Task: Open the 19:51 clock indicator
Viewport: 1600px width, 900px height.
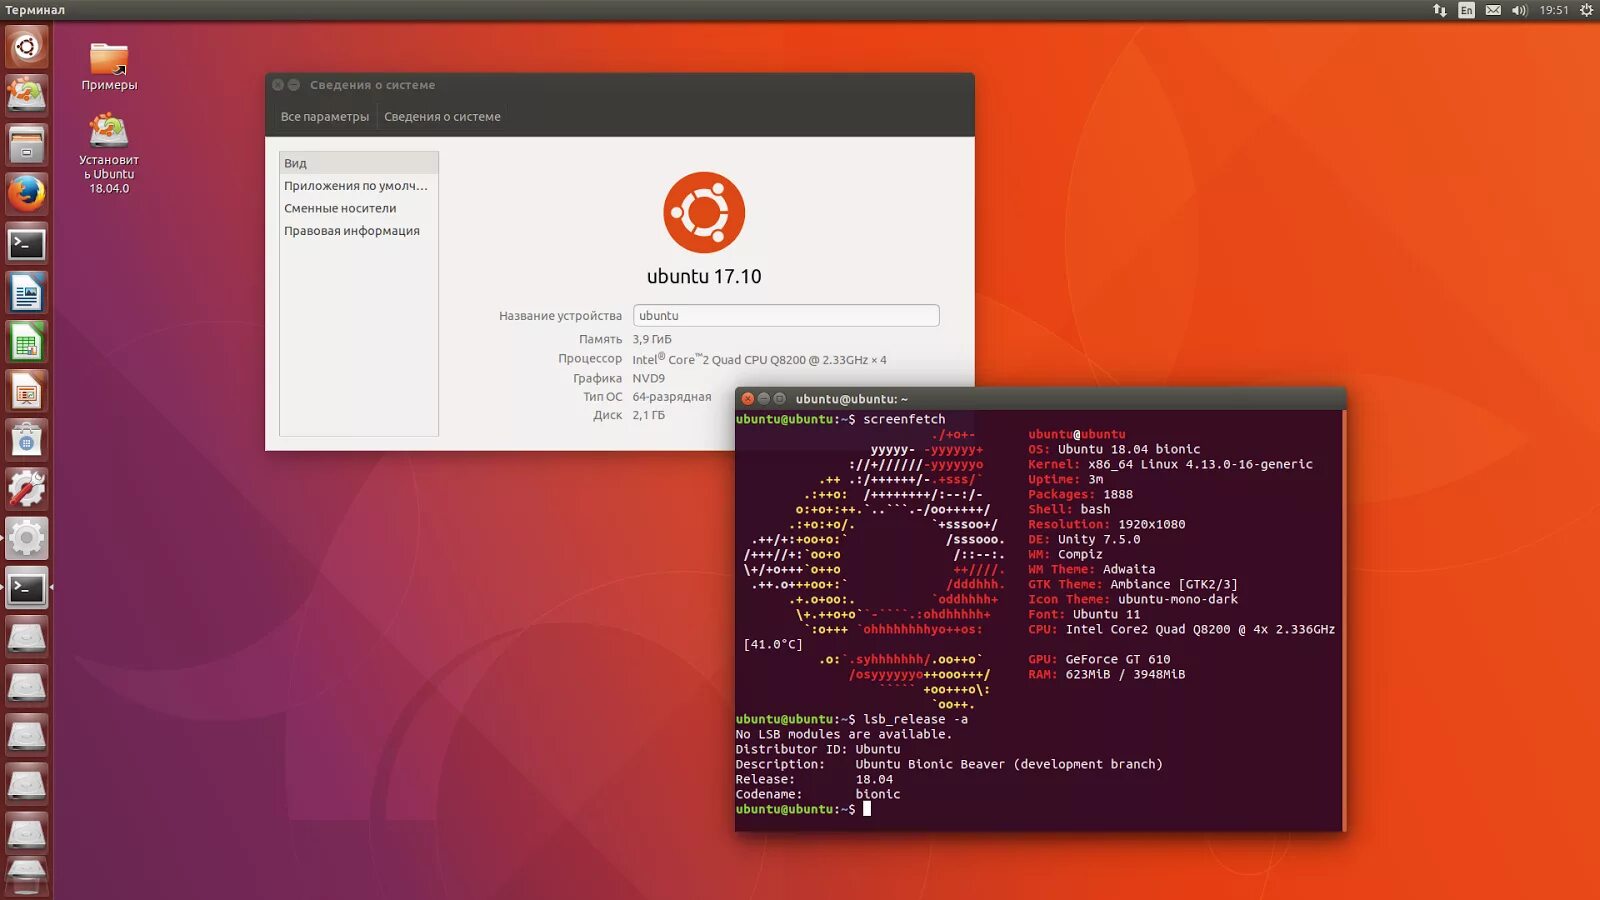Action: tap(1554, 10)
